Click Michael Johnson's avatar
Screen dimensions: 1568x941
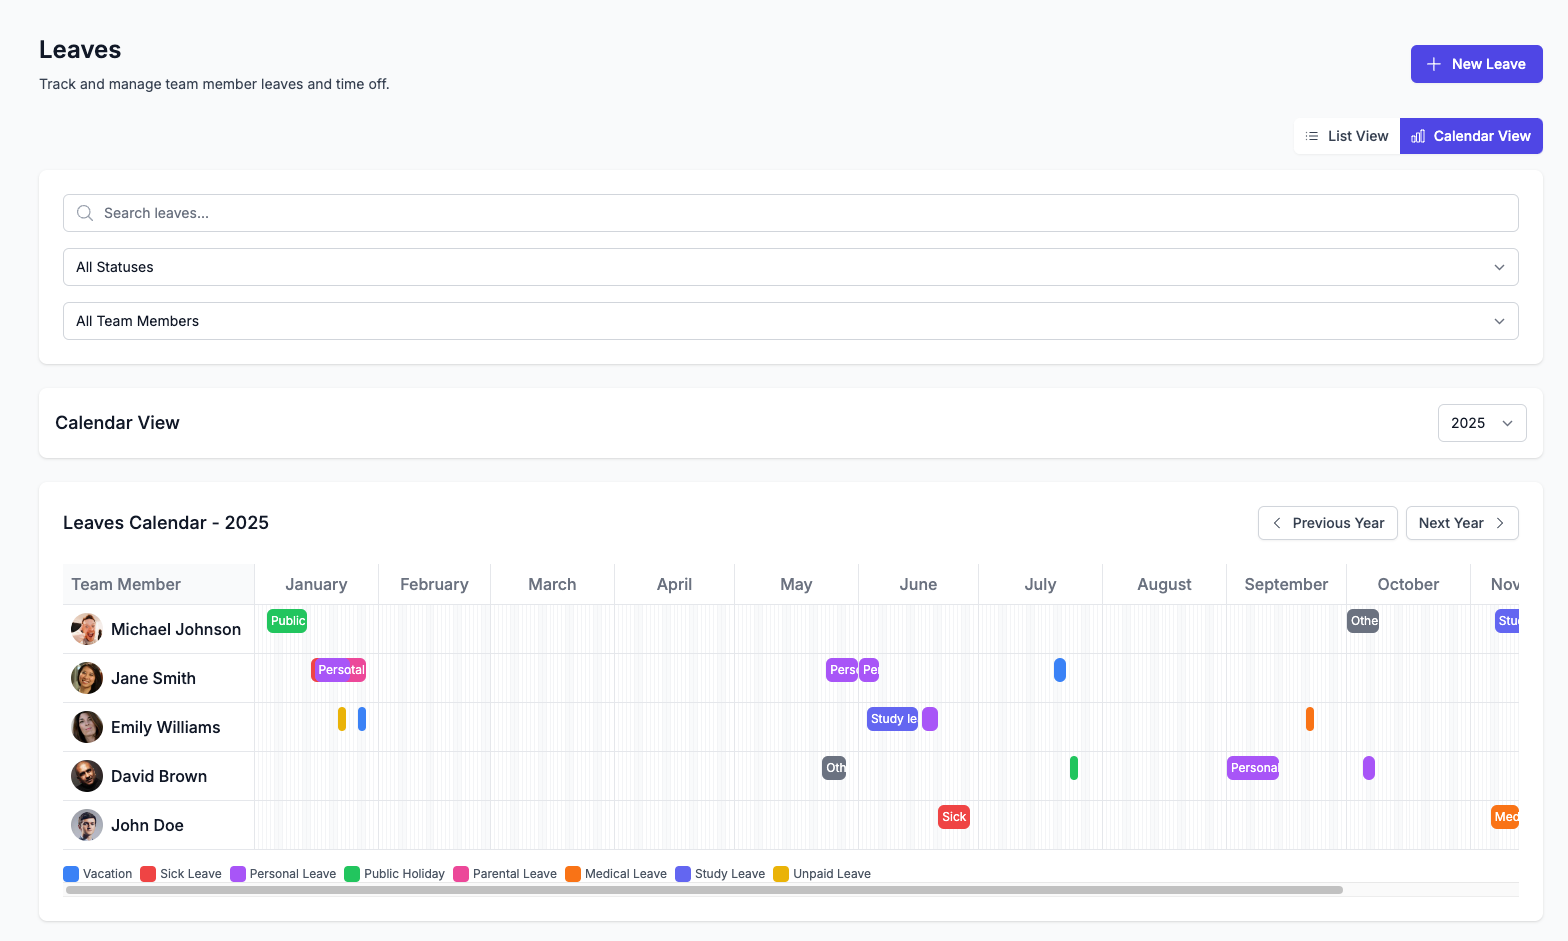pyautogui.click(x=87, y=629)
